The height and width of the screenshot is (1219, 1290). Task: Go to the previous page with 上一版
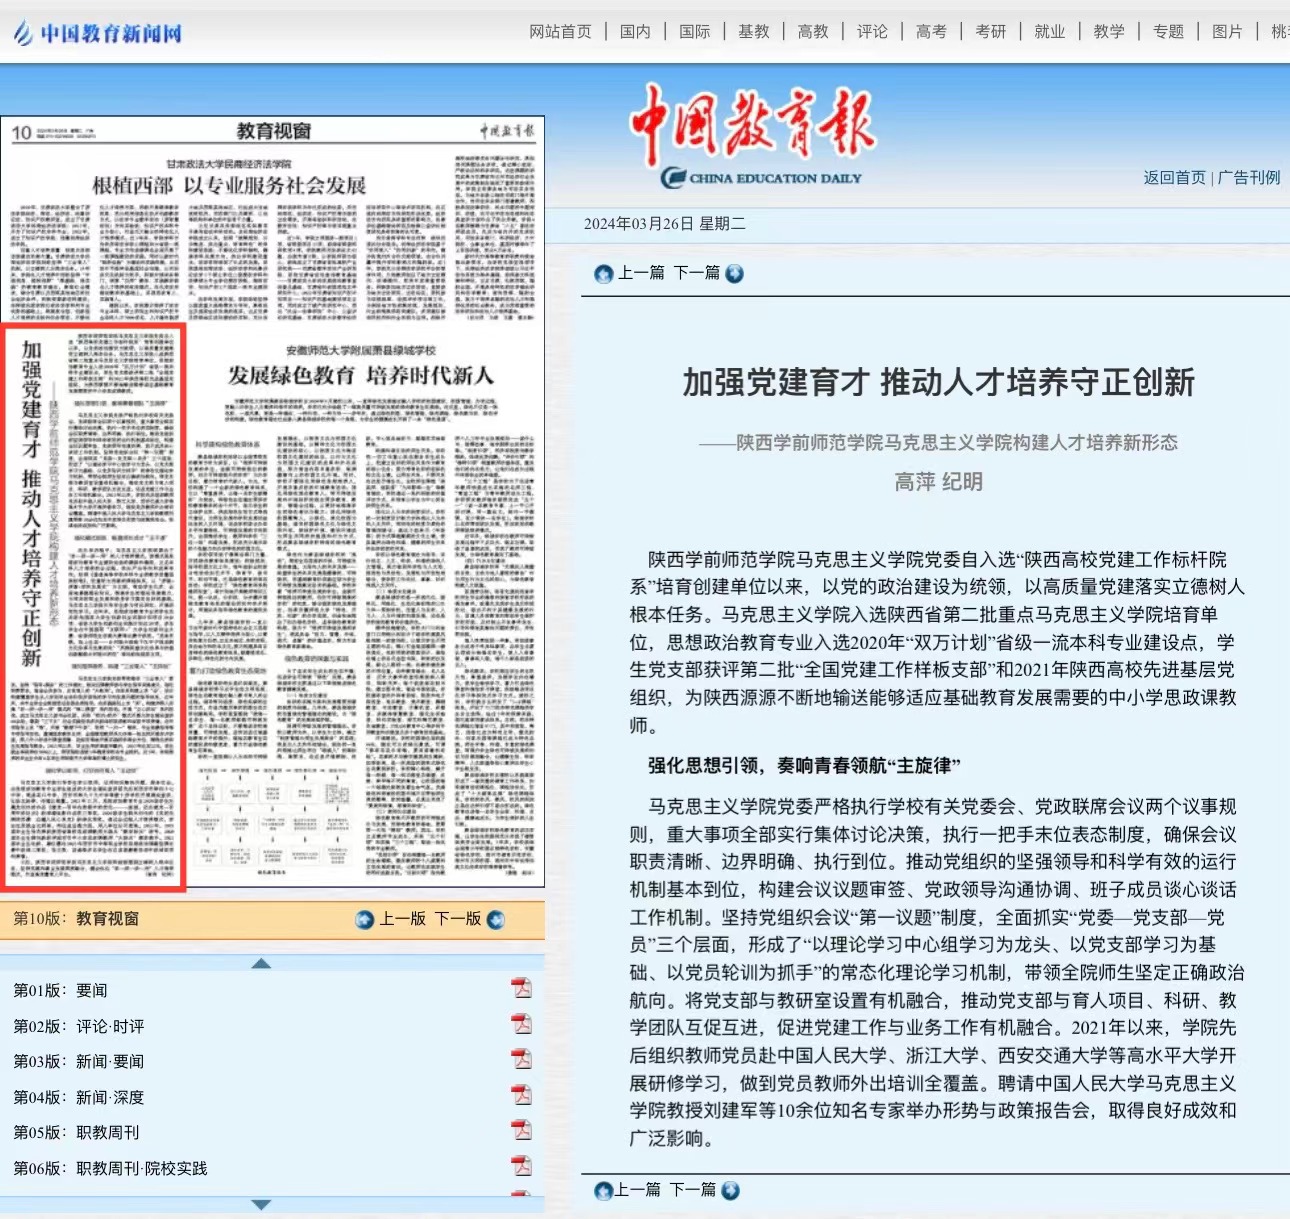pyautogui.click(x=402, y=919)
